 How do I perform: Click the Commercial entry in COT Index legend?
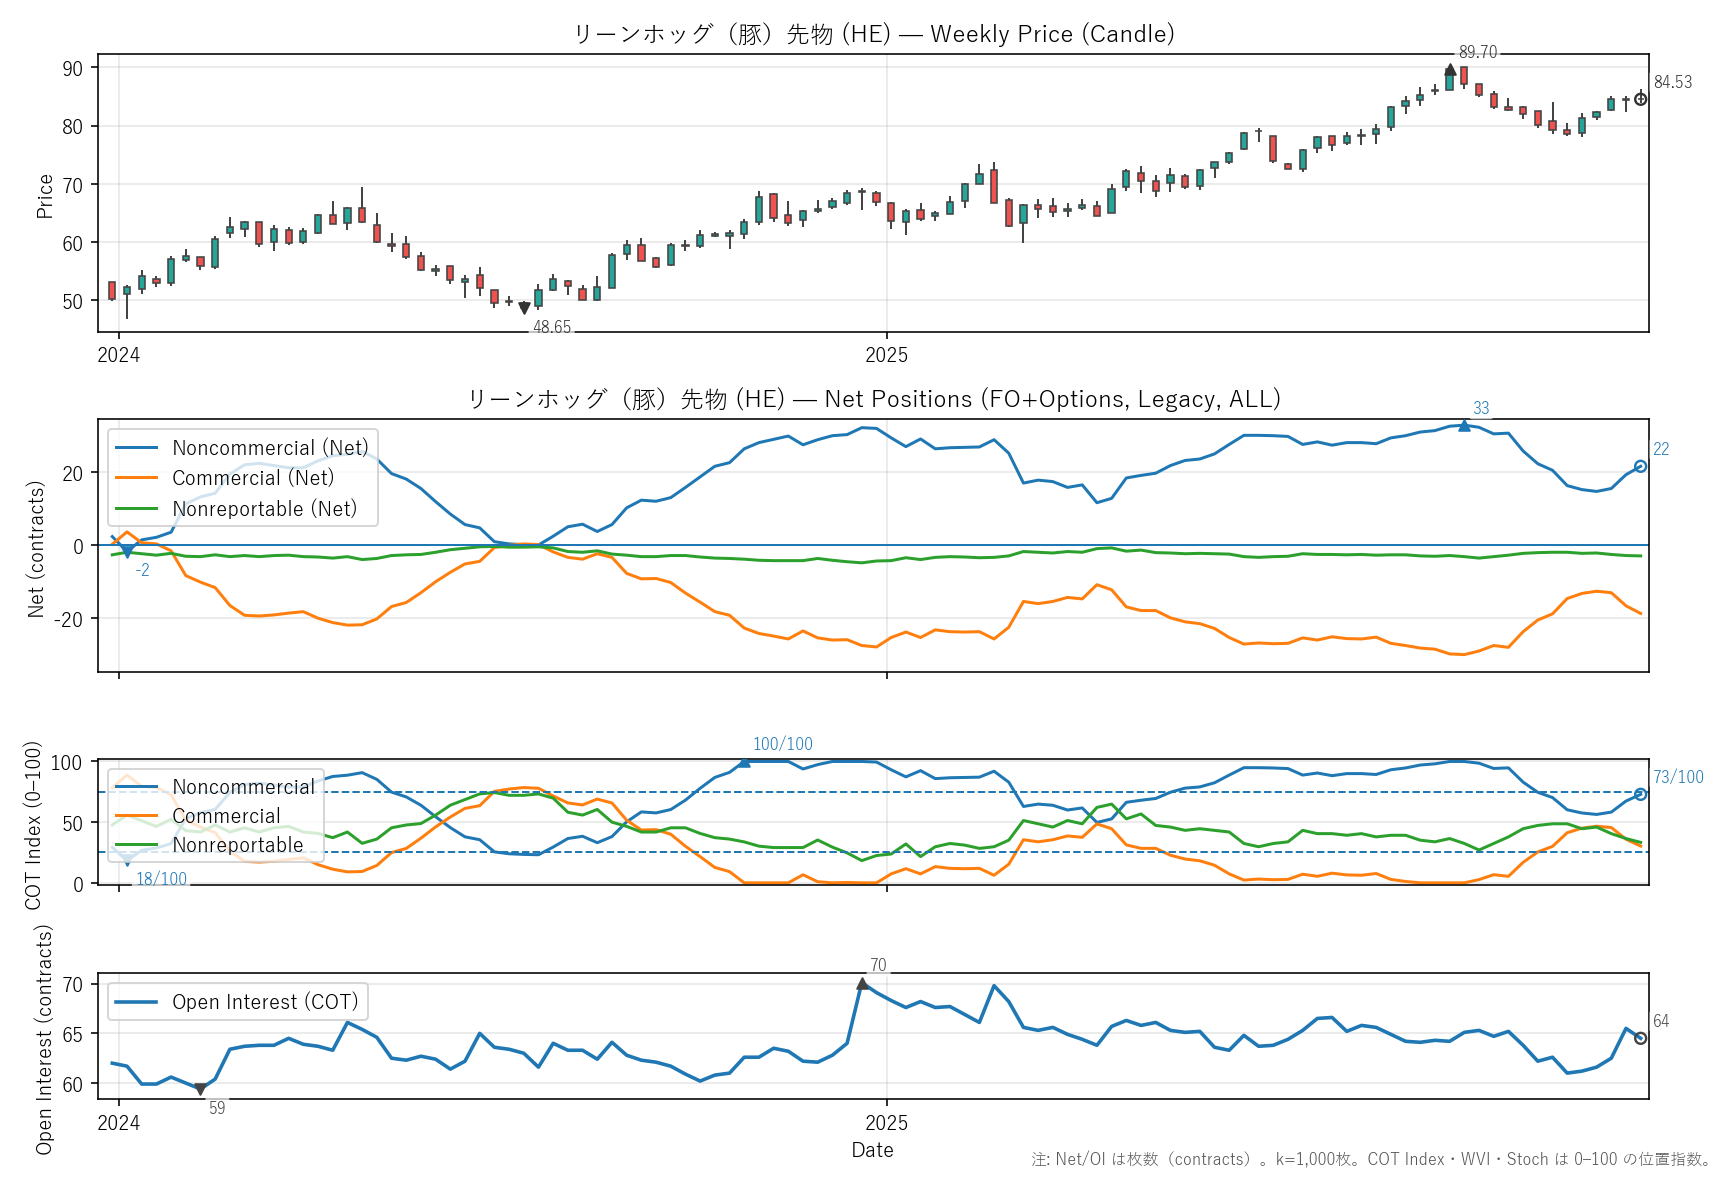[226, 816]
